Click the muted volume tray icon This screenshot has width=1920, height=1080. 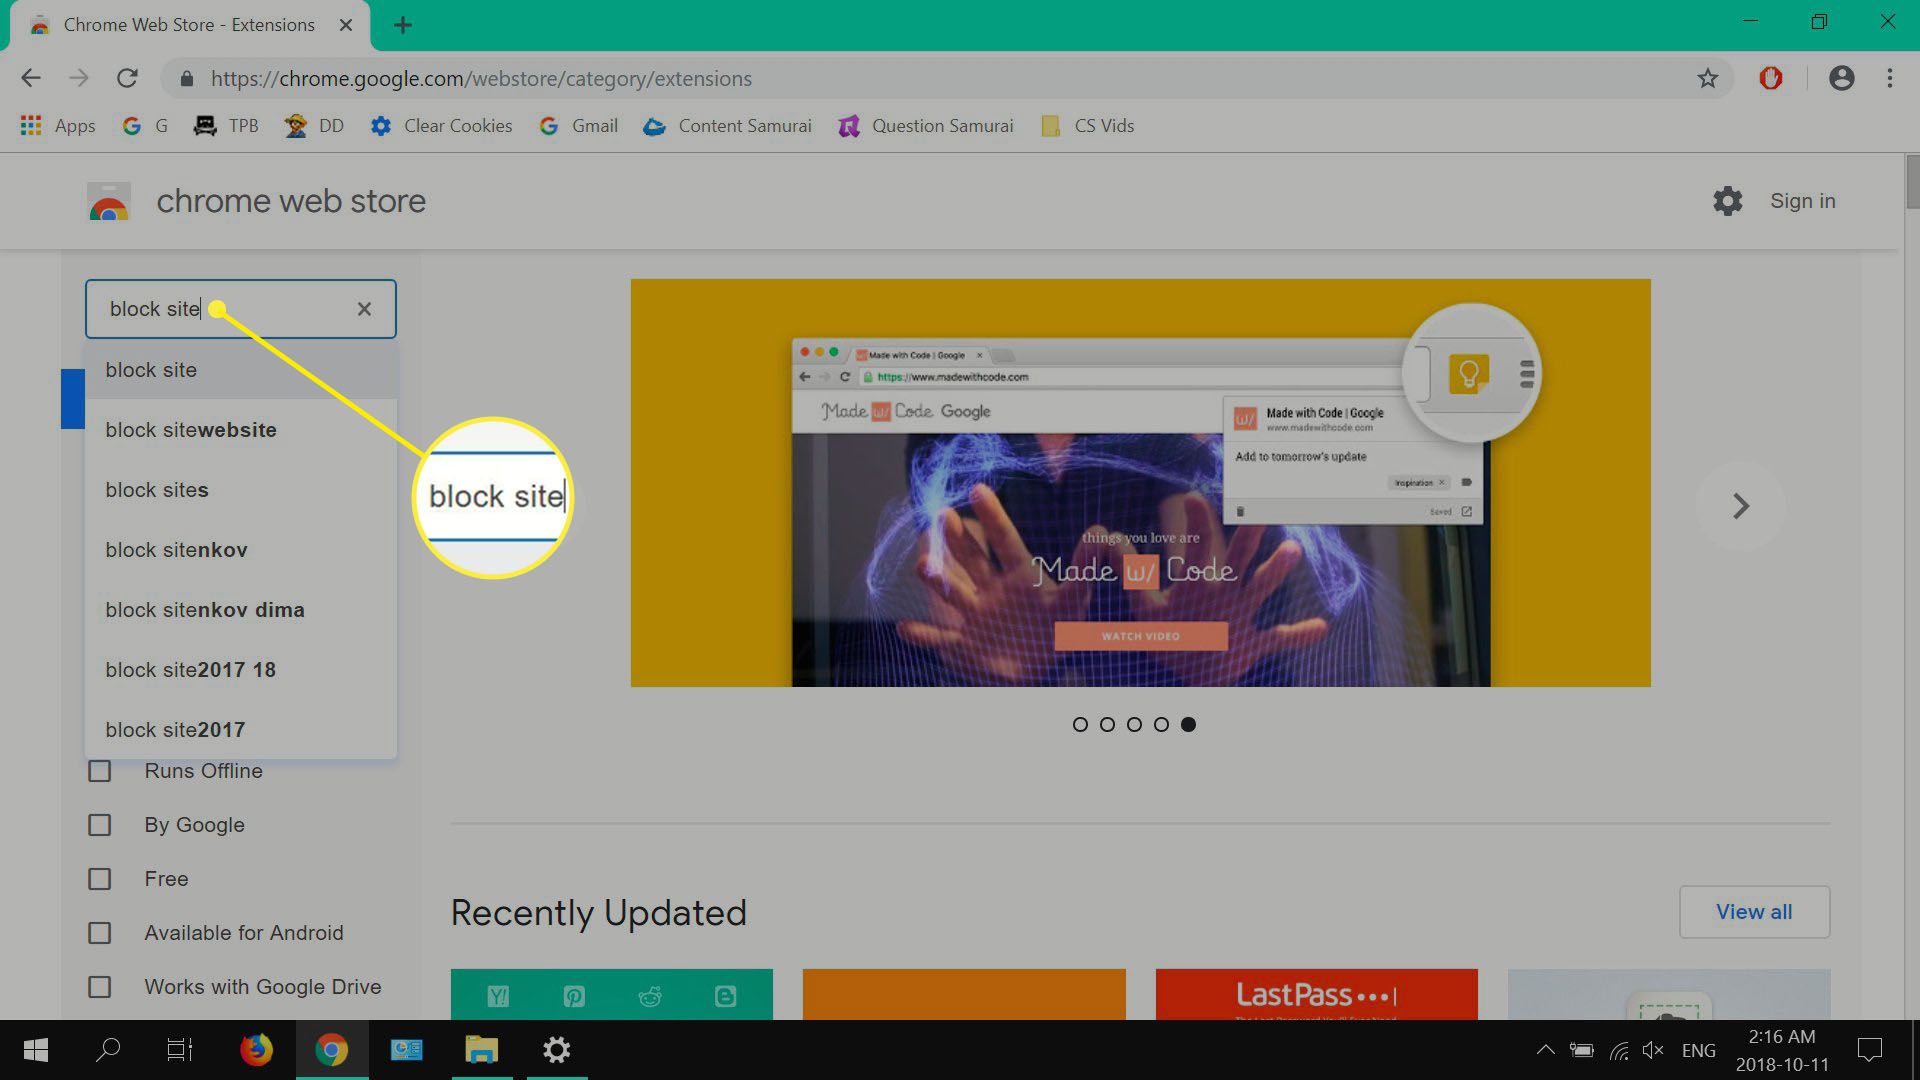1653,1050
